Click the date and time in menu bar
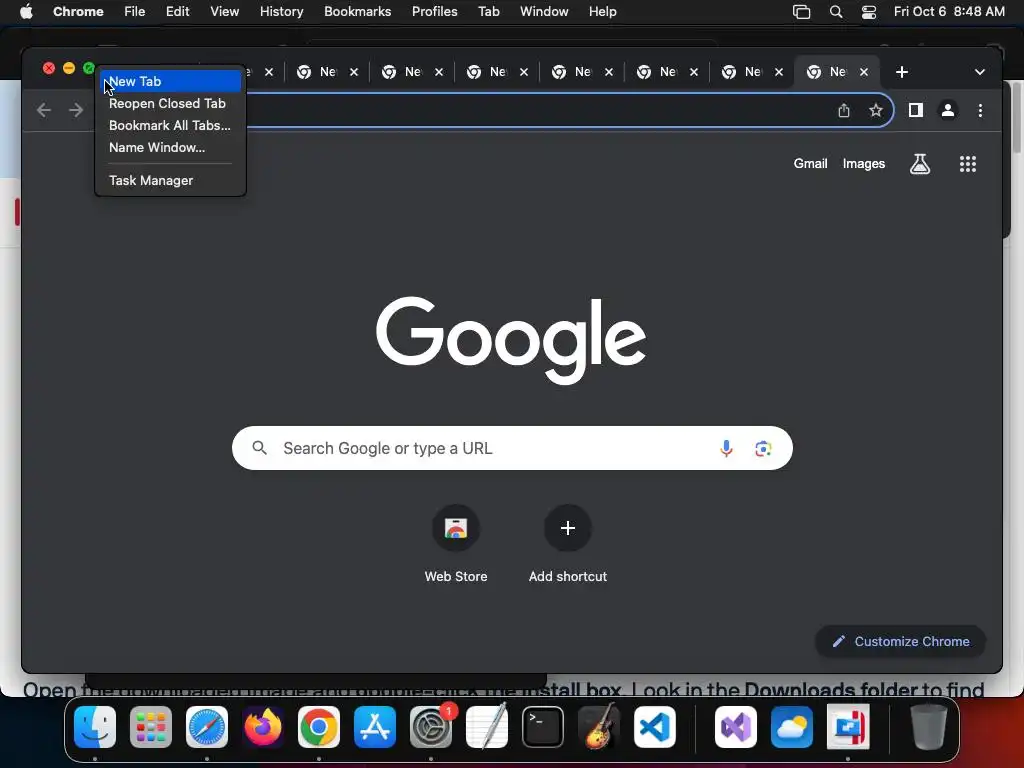 tap(949, 12)
